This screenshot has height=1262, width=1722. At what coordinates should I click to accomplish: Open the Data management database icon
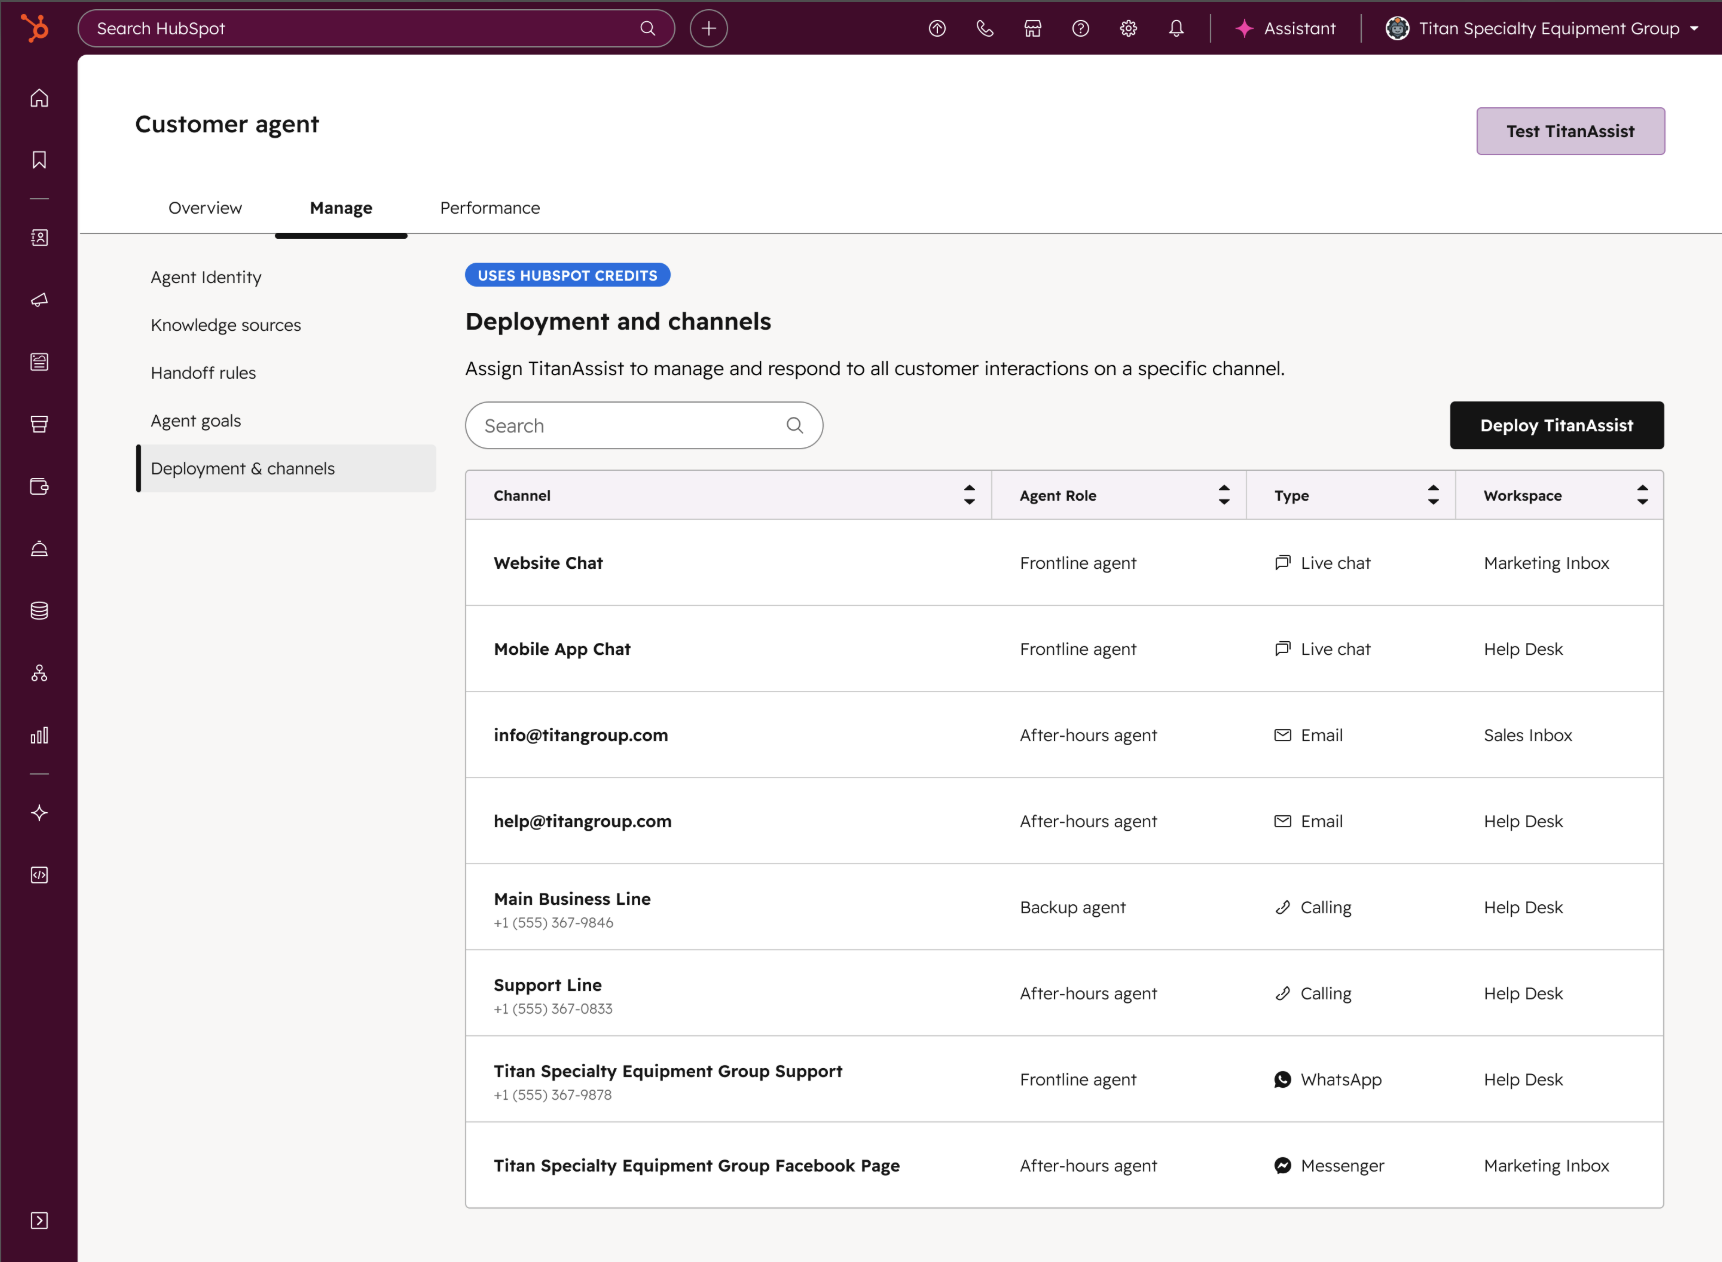tap(39, 611)
